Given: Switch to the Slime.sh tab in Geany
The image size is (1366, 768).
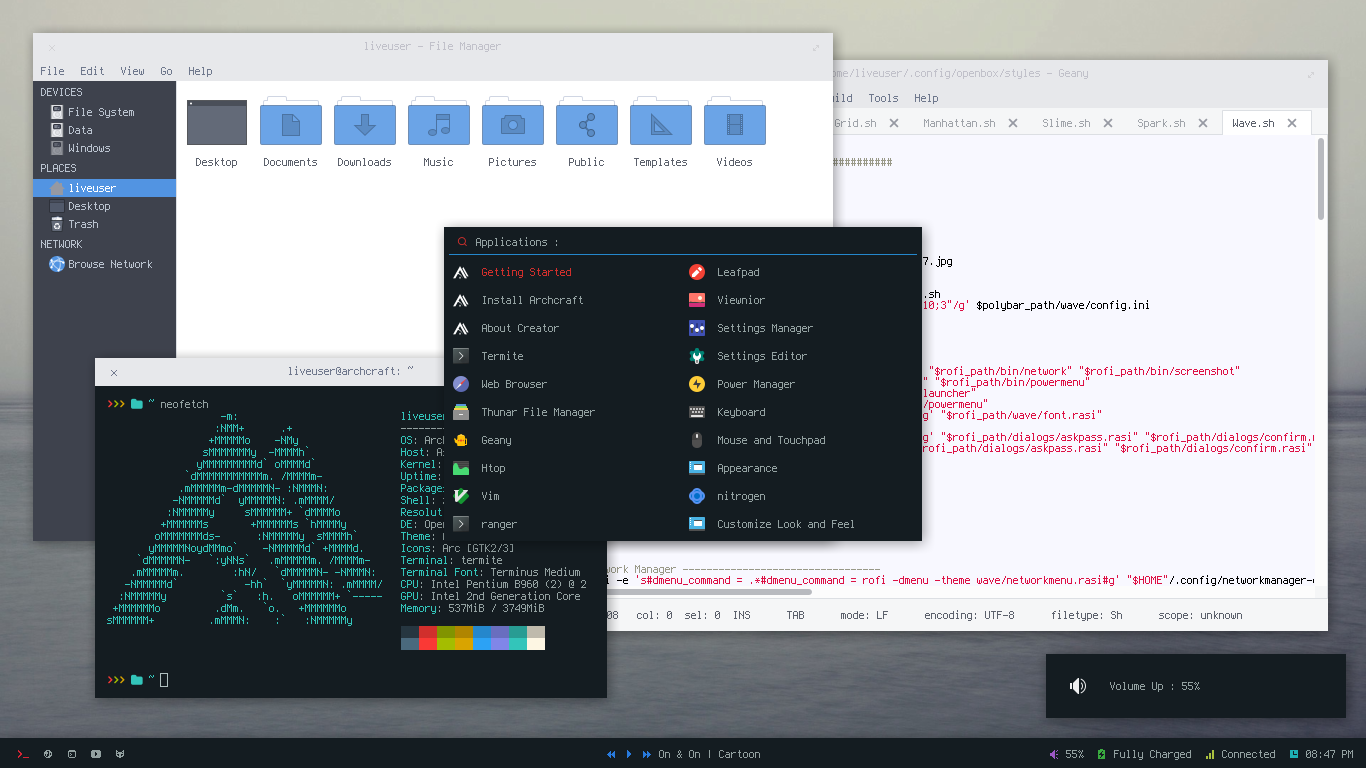Looking at the screenshot, I should [x=1066, y=123].
